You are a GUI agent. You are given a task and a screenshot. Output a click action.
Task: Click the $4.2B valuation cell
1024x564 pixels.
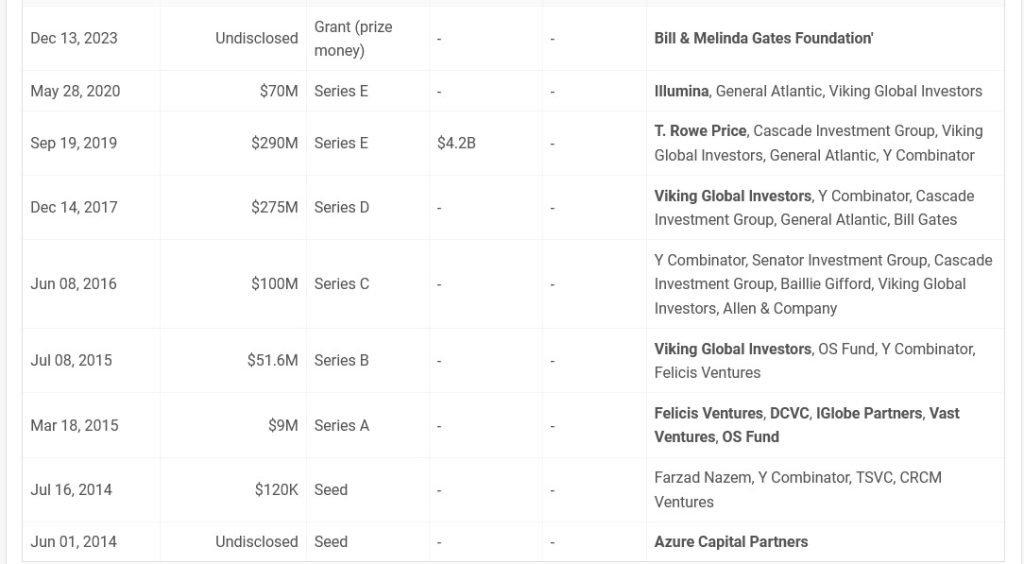tap(456, 143)
